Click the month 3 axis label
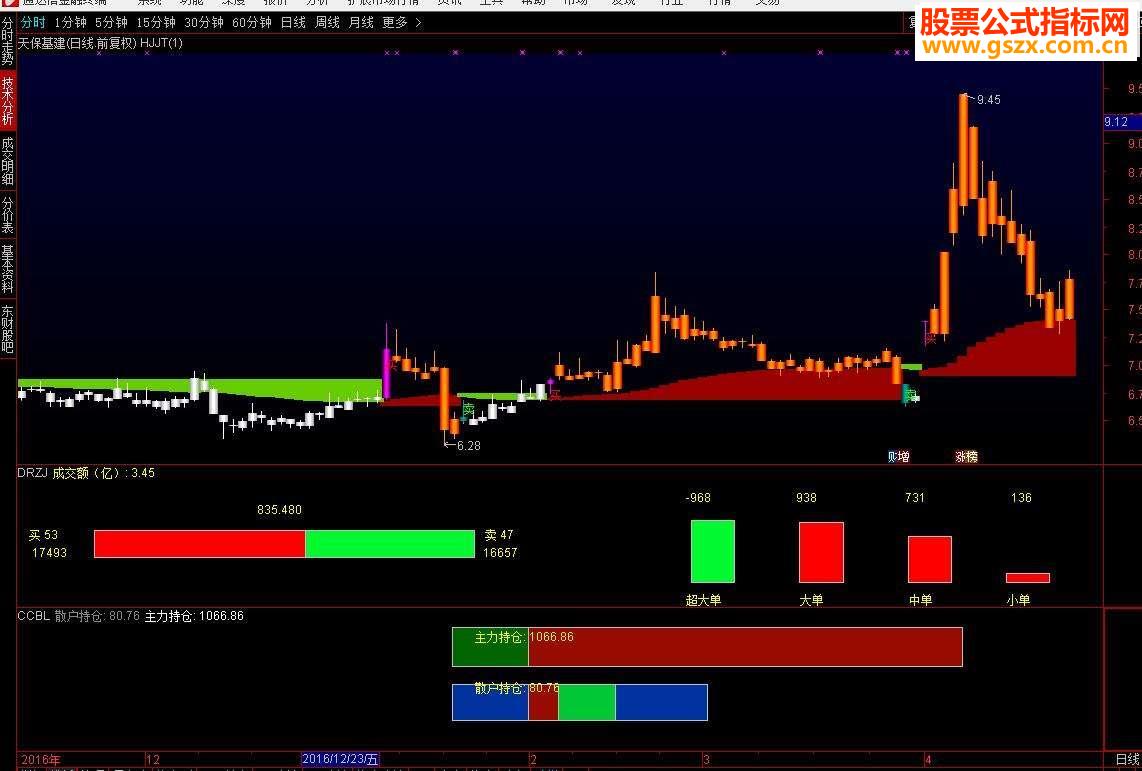Screen dimensions: 1142x771 coord(706,759)
